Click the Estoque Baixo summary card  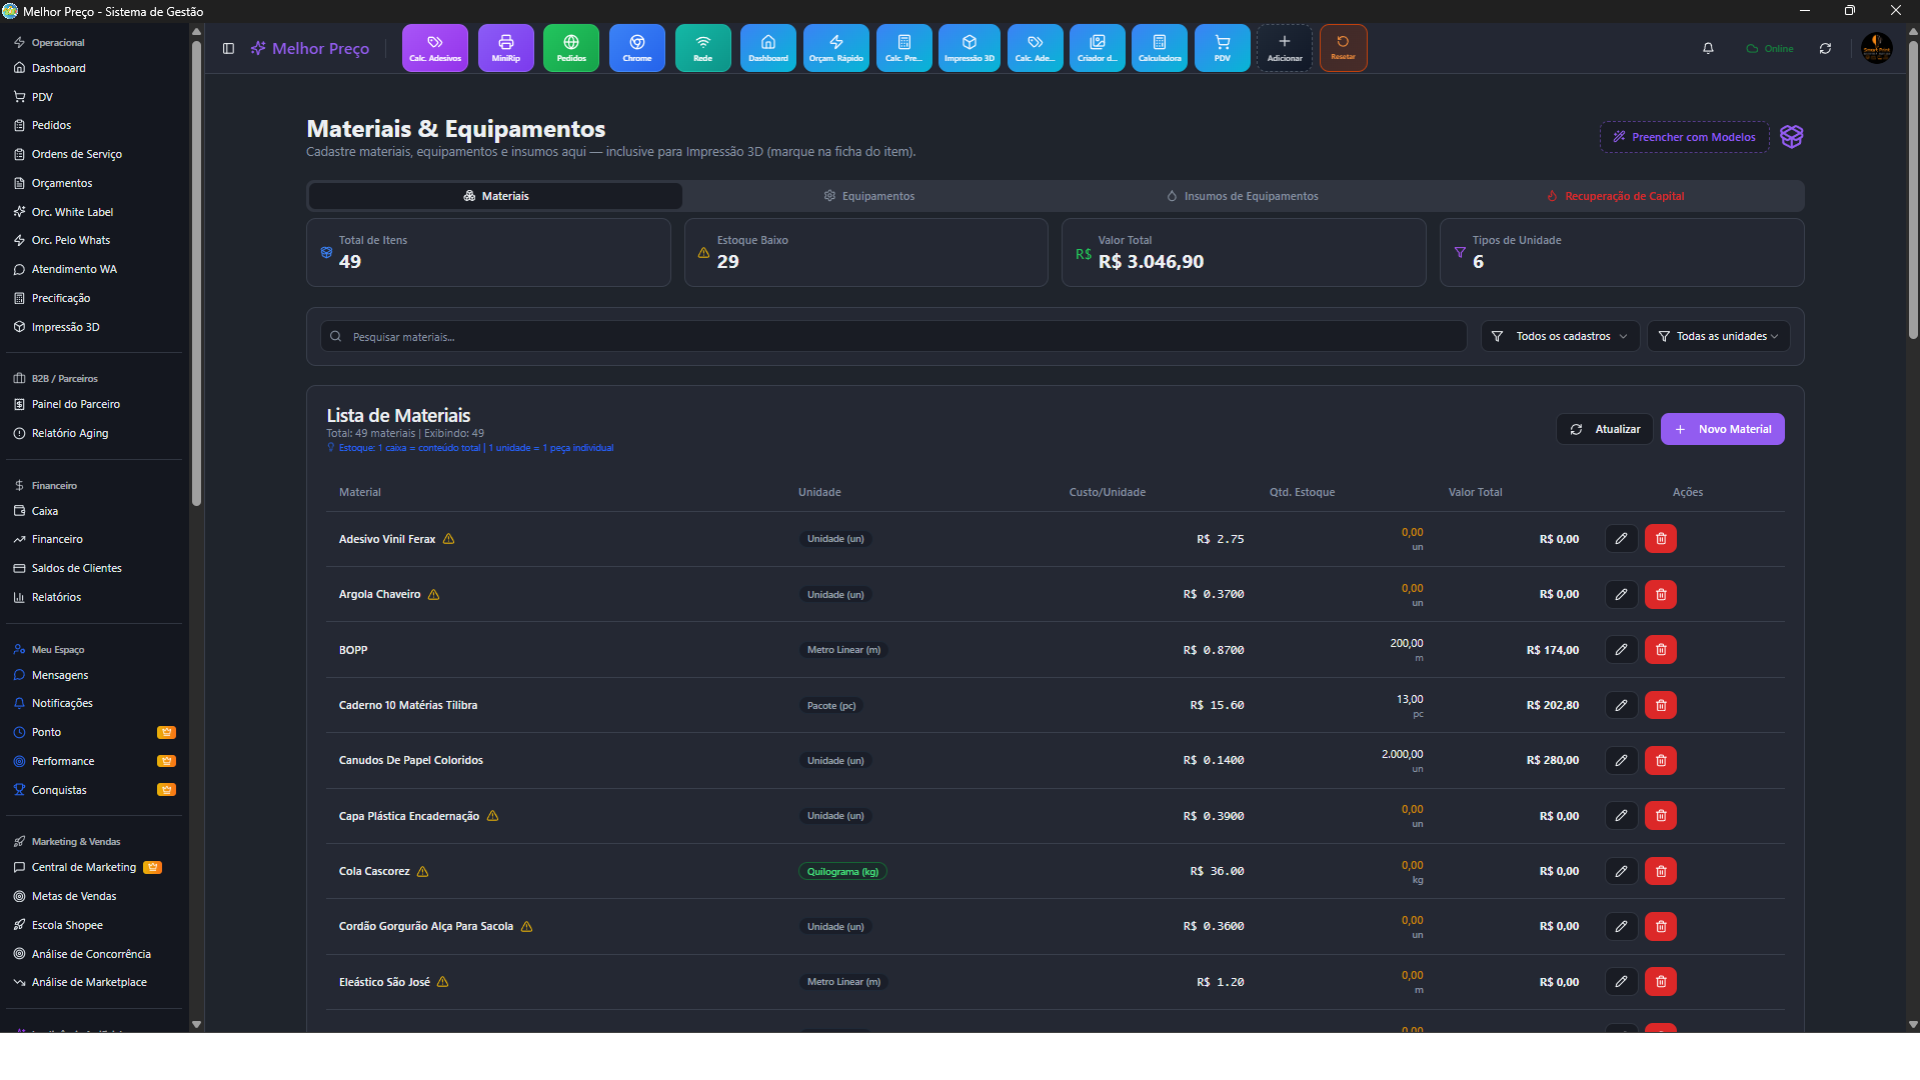click(x=866, y=252)
